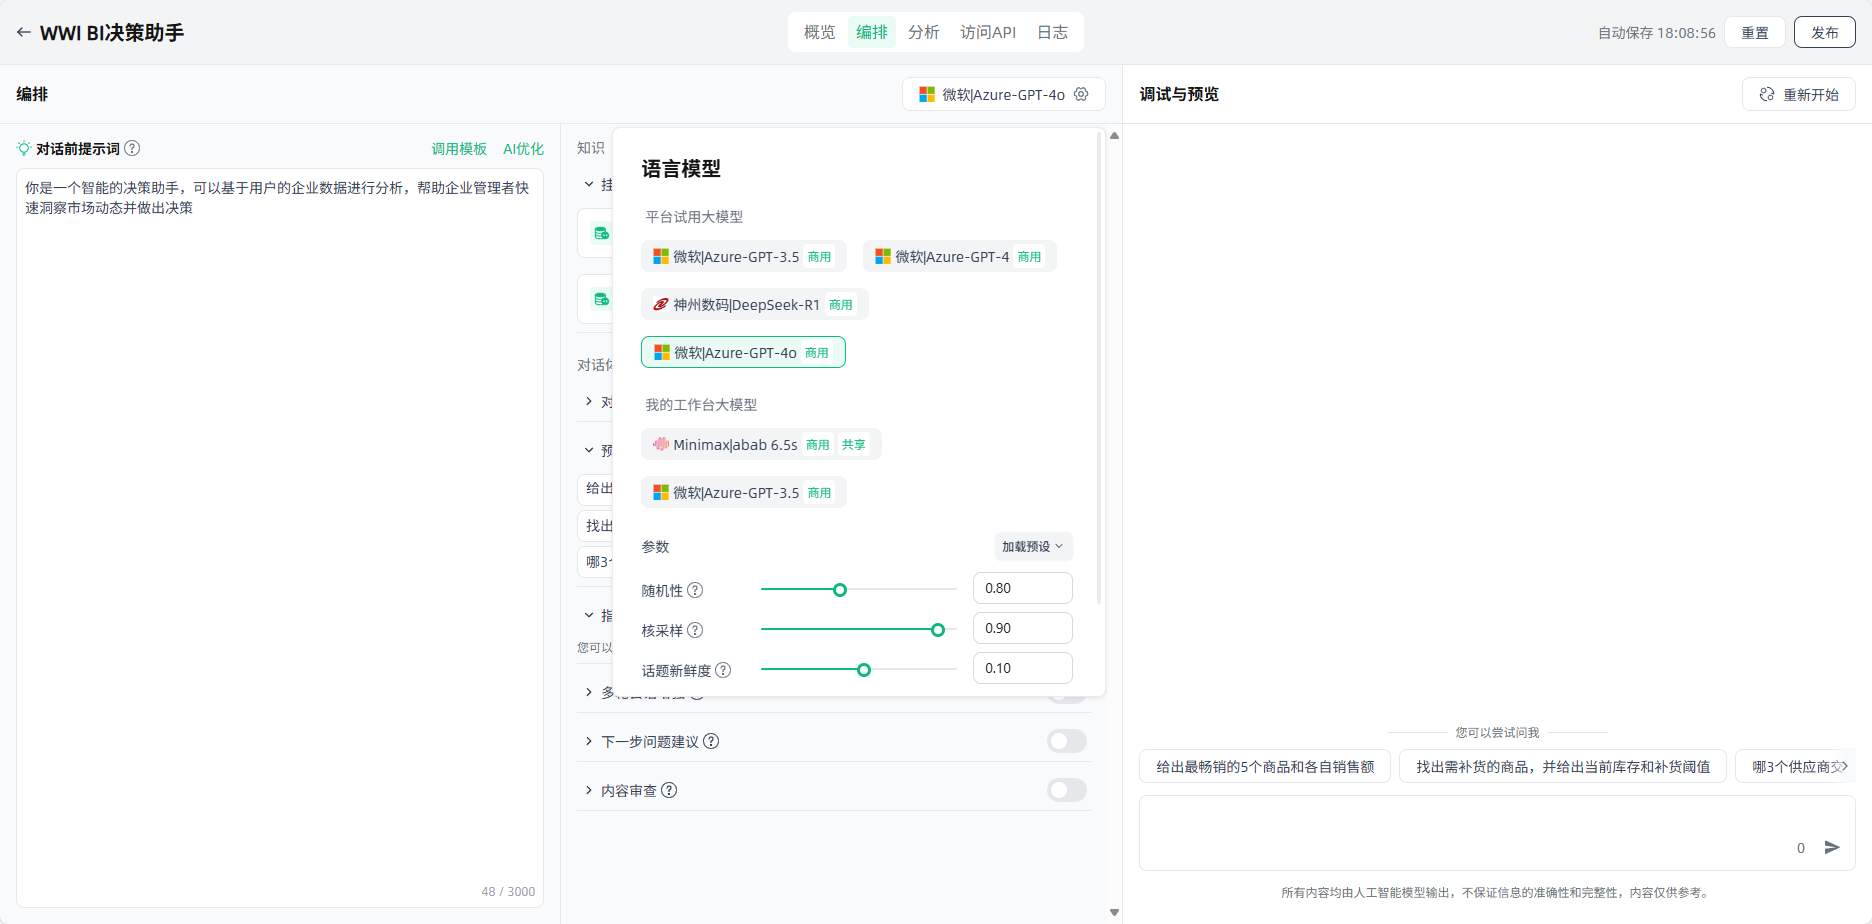
Task: Click the 发布 button
Action: [x=1824, y=32]
